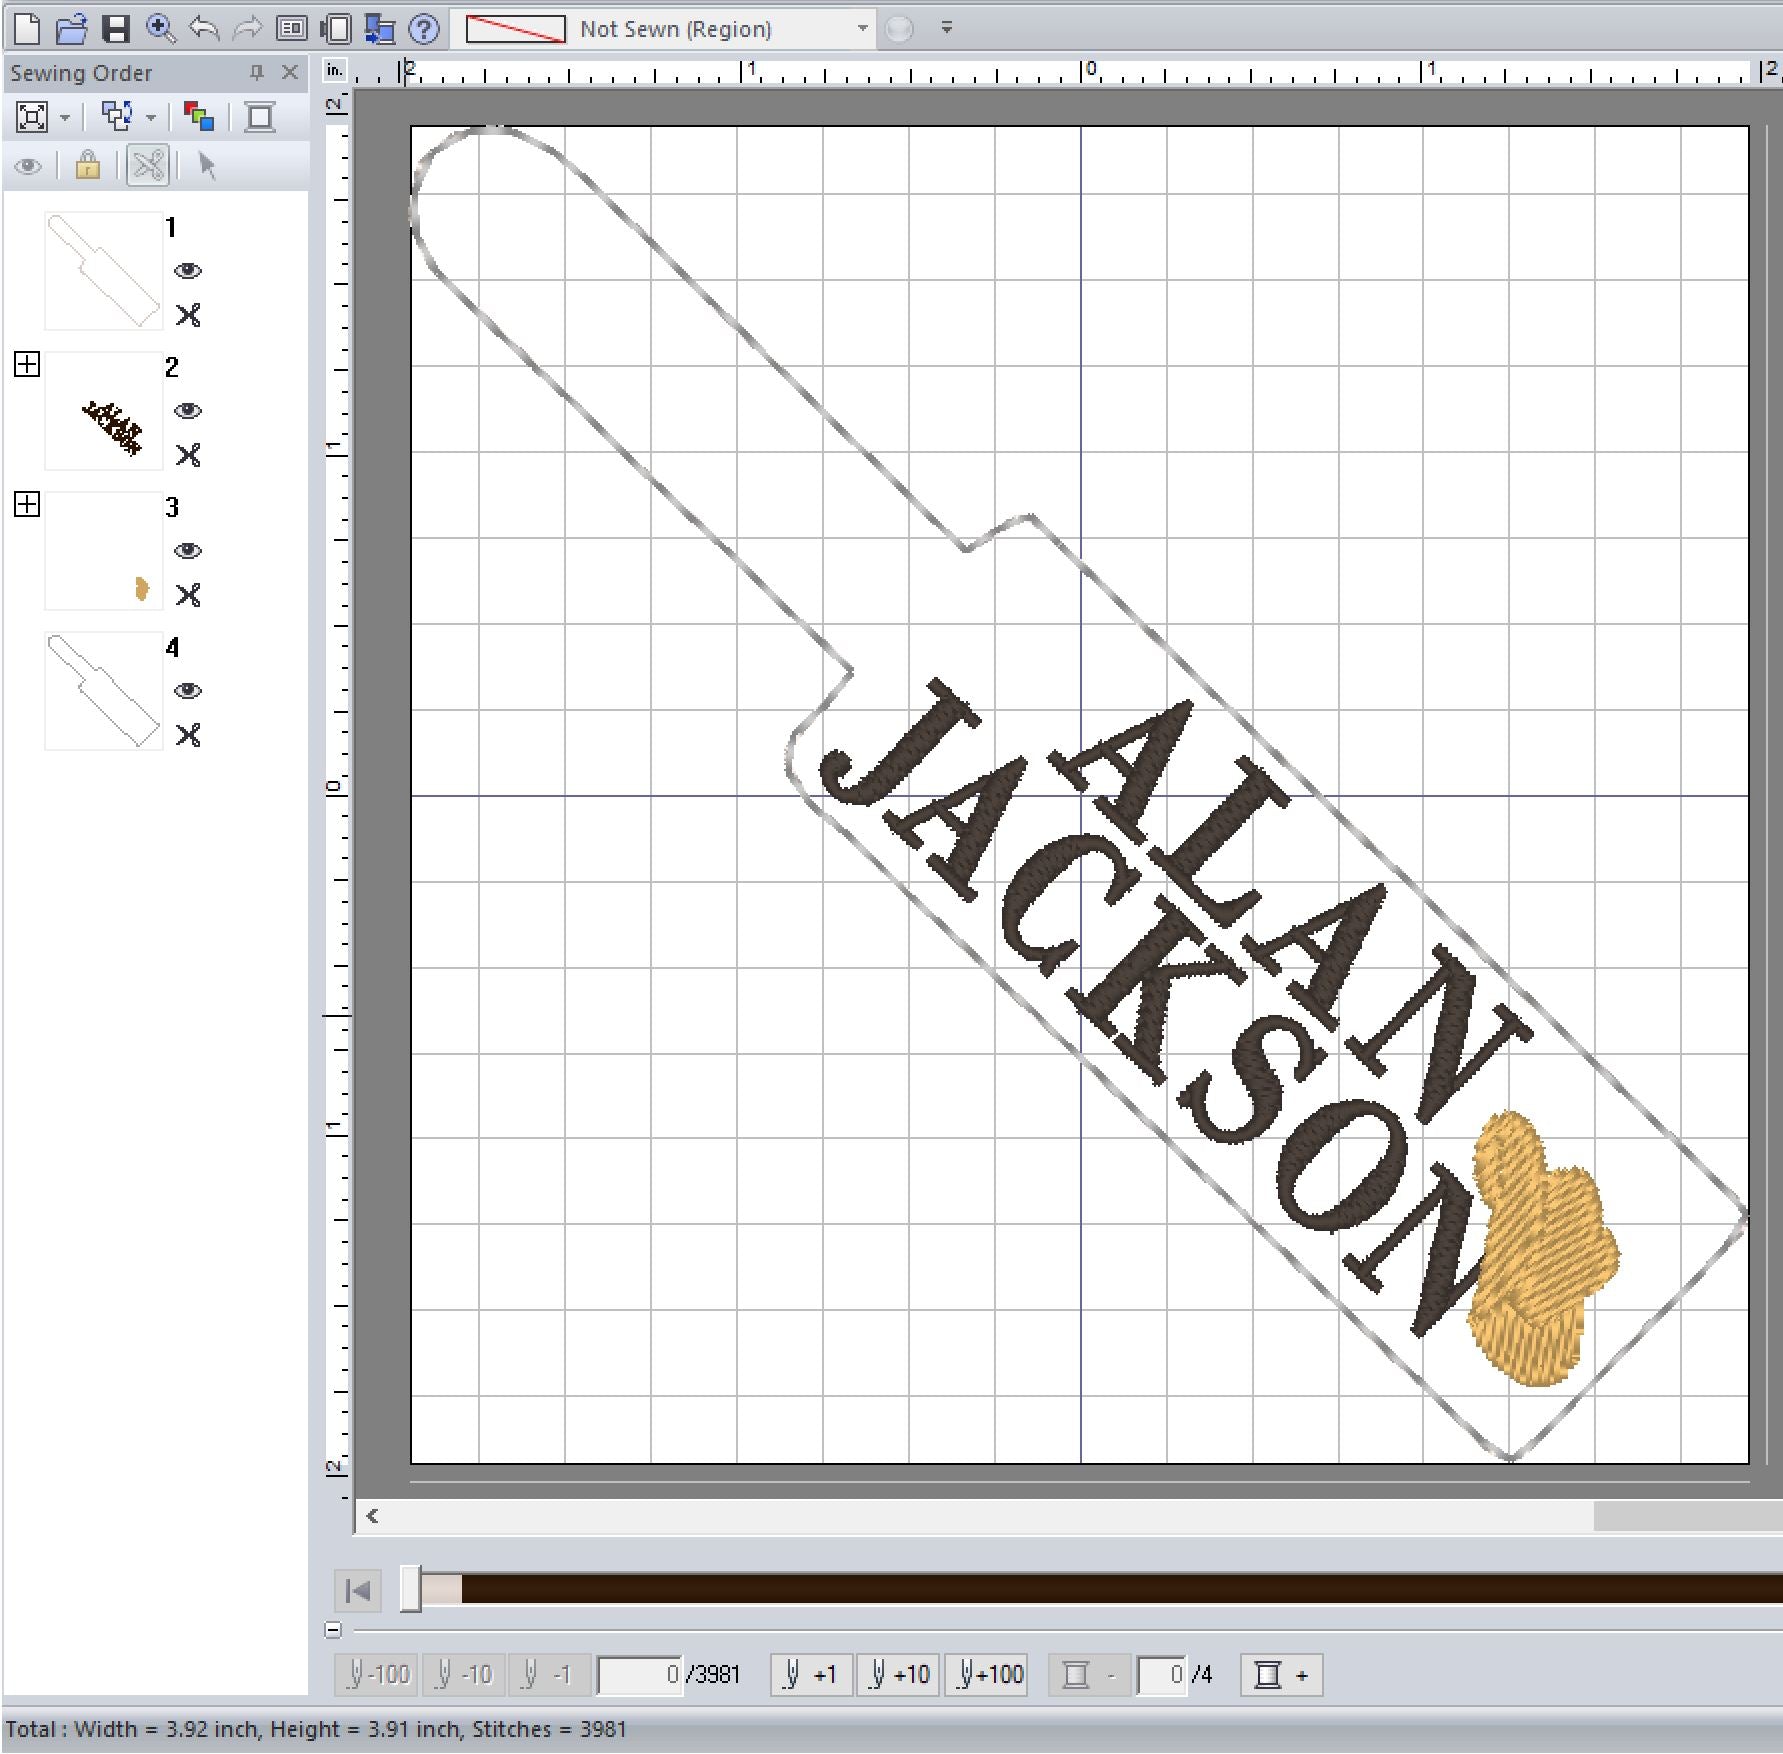Click the 'in.' ruler unit box
The image size is (1783, 1754).
coord(335,70)
